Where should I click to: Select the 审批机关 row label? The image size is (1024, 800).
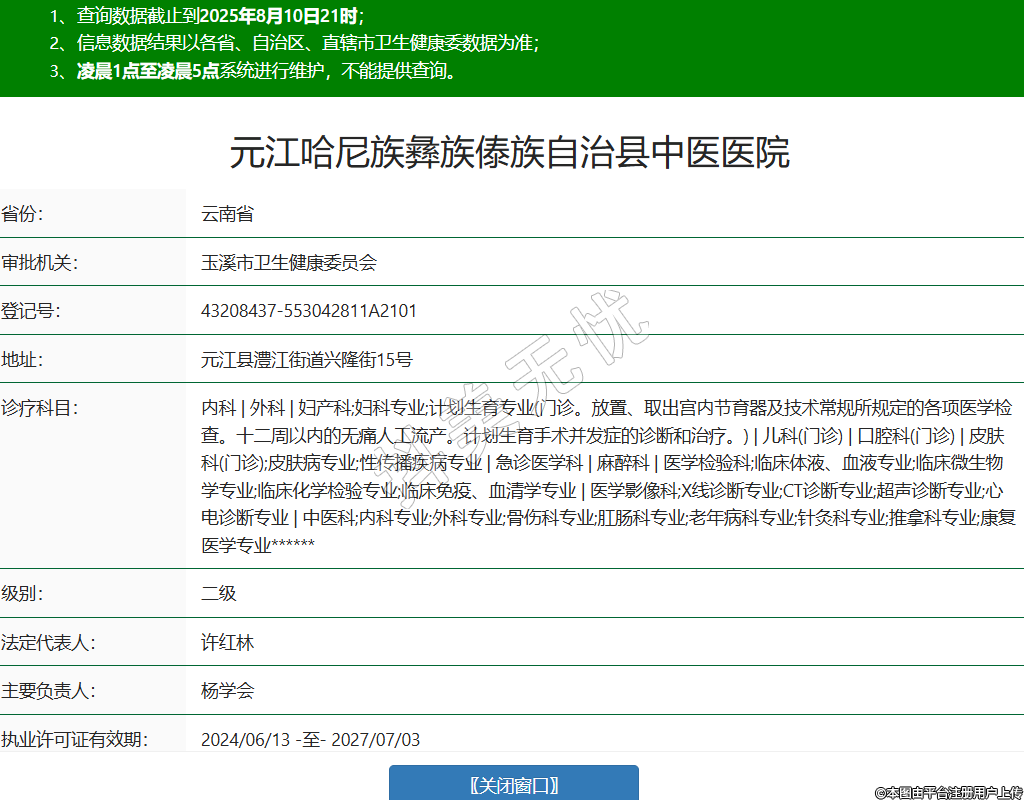point(40,263)
